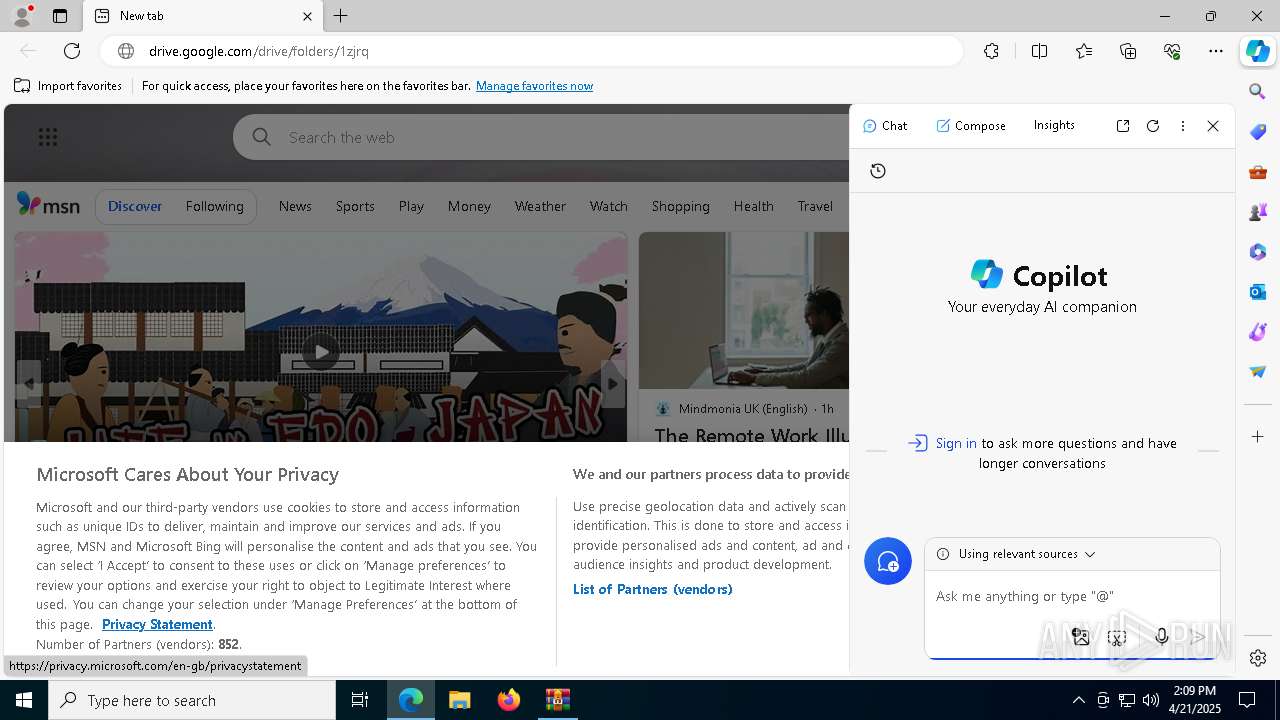Select Discover tab on MSN
This screenshot has height=720, width=1280.
[135, 206]
